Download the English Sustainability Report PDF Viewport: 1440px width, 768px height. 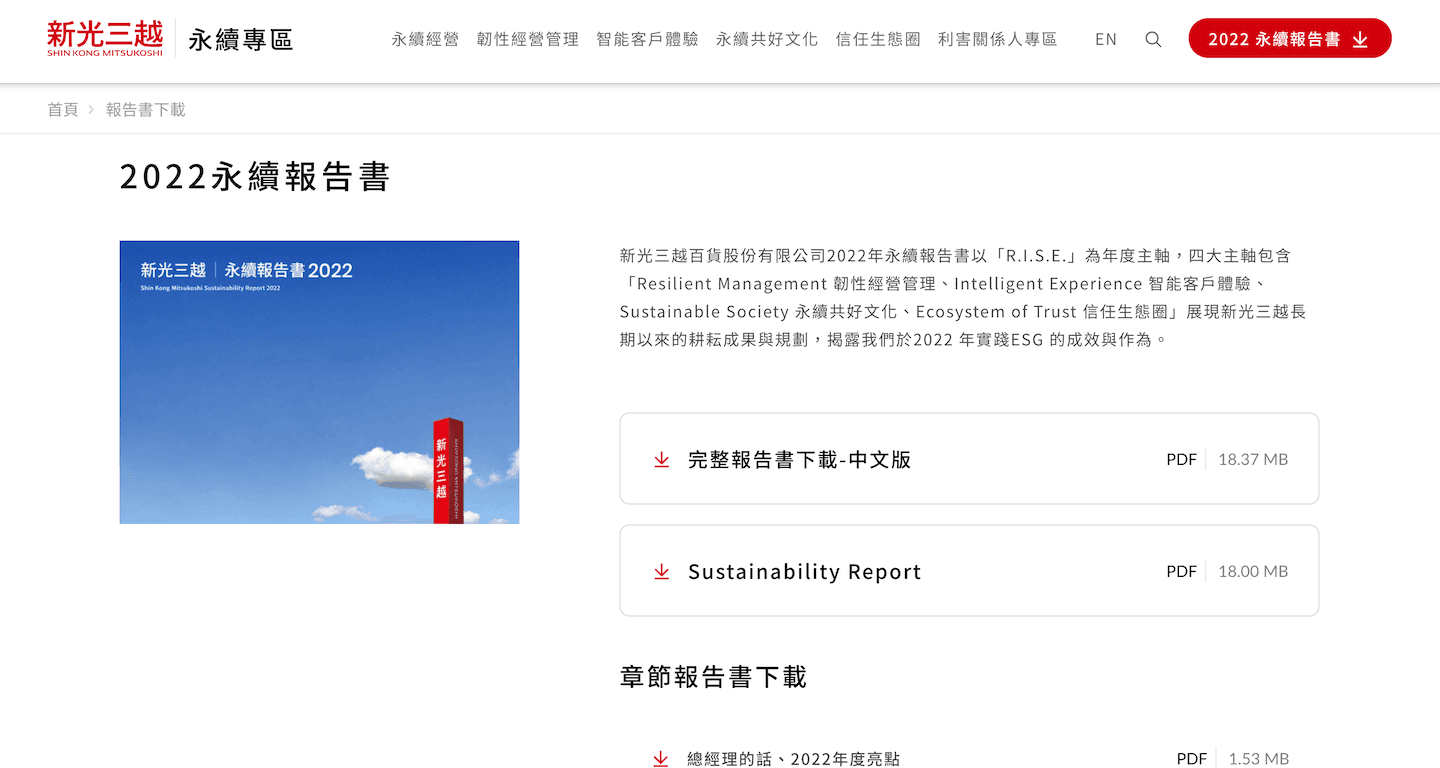pyautogui.click(x=969, y=571)
